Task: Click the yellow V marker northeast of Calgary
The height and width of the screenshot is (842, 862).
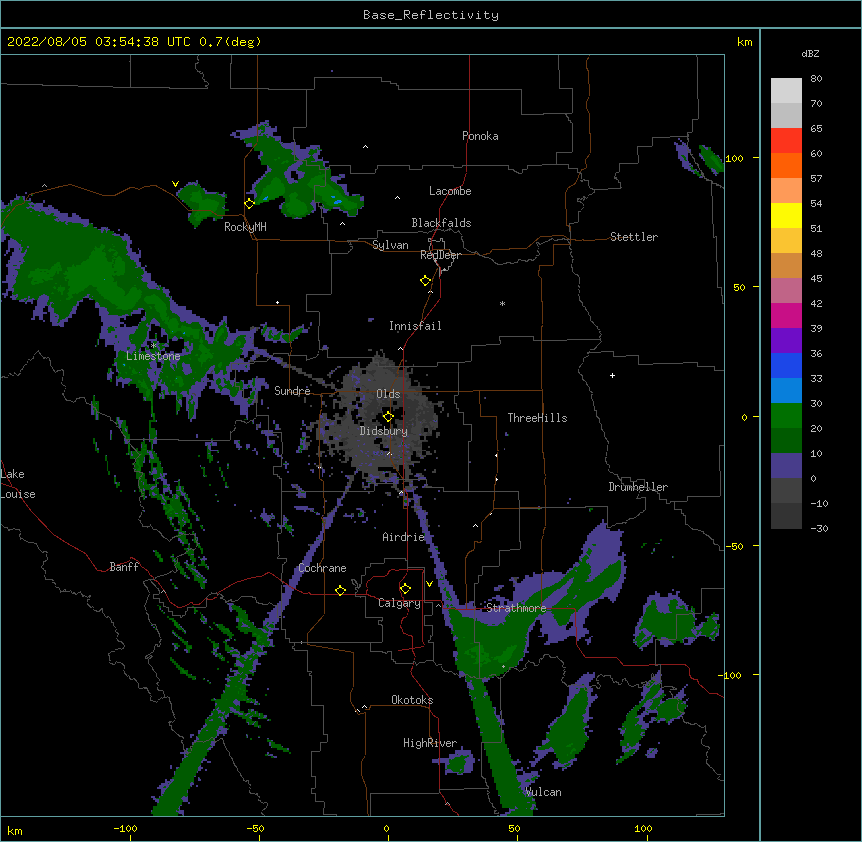Action: 429,584
